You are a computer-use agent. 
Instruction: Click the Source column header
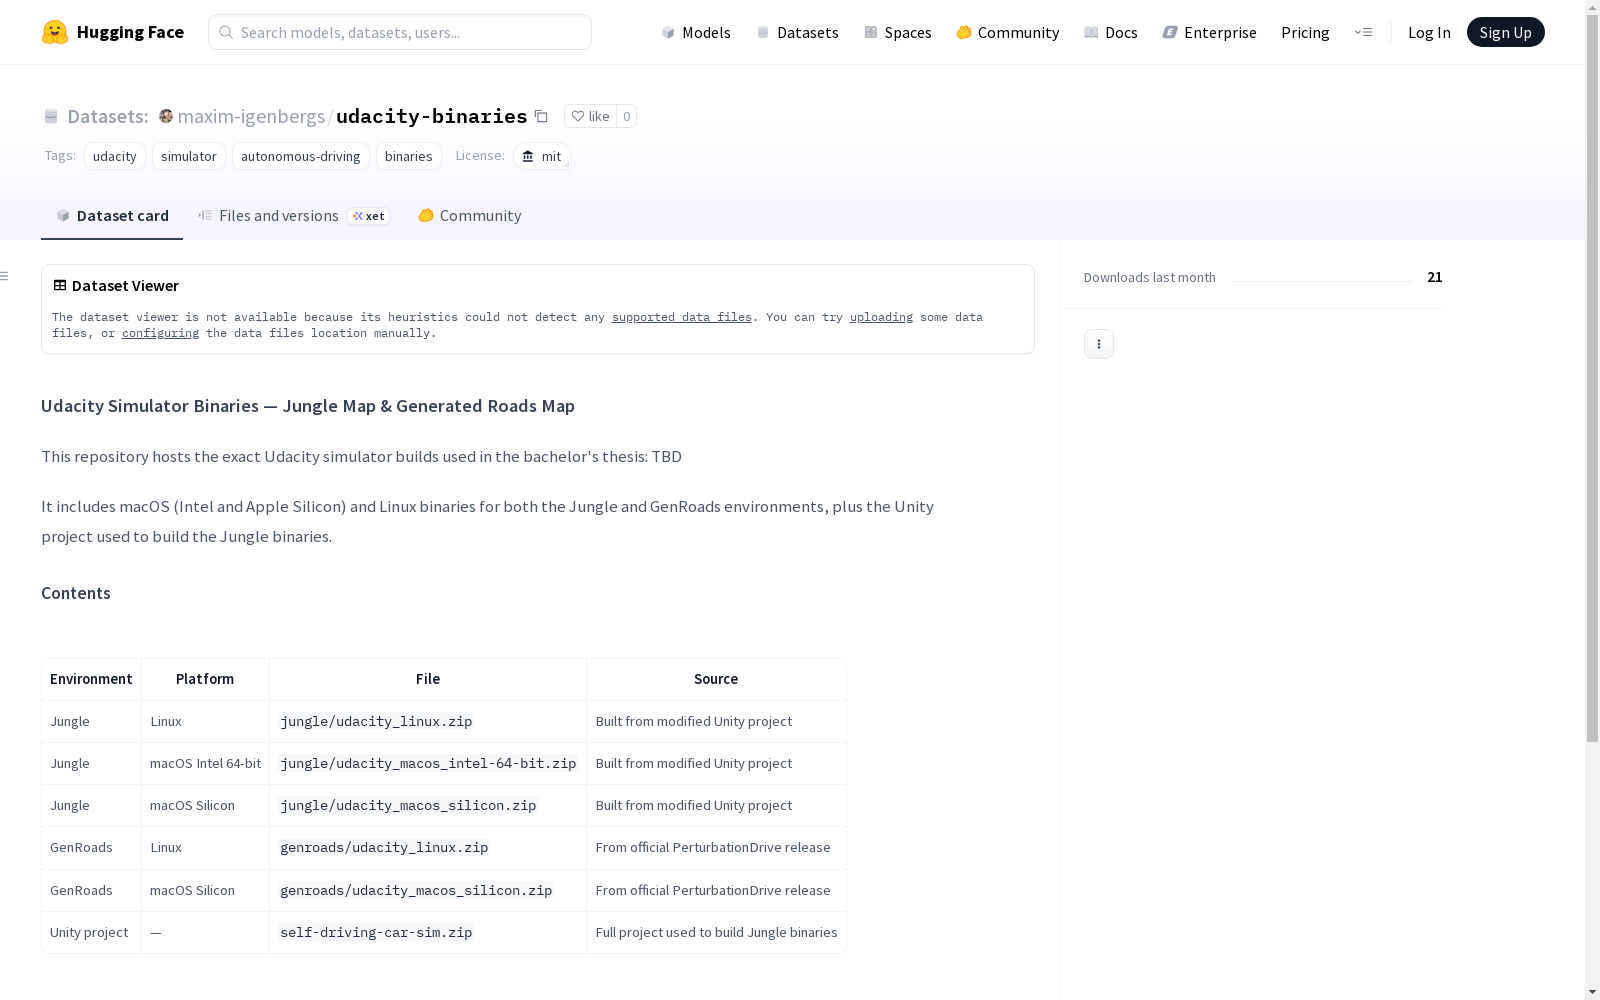[x=716, y=679]
